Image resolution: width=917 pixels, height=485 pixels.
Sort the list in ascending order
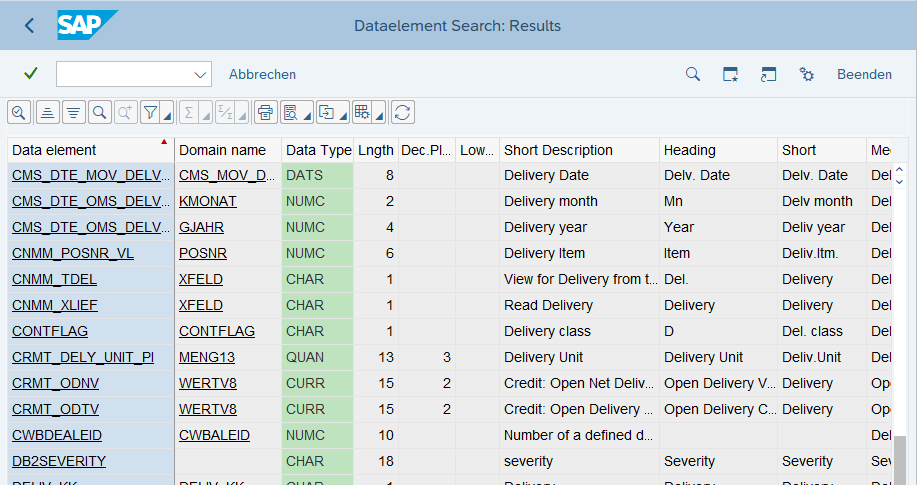pyautogui.click(x=46, y=112)
